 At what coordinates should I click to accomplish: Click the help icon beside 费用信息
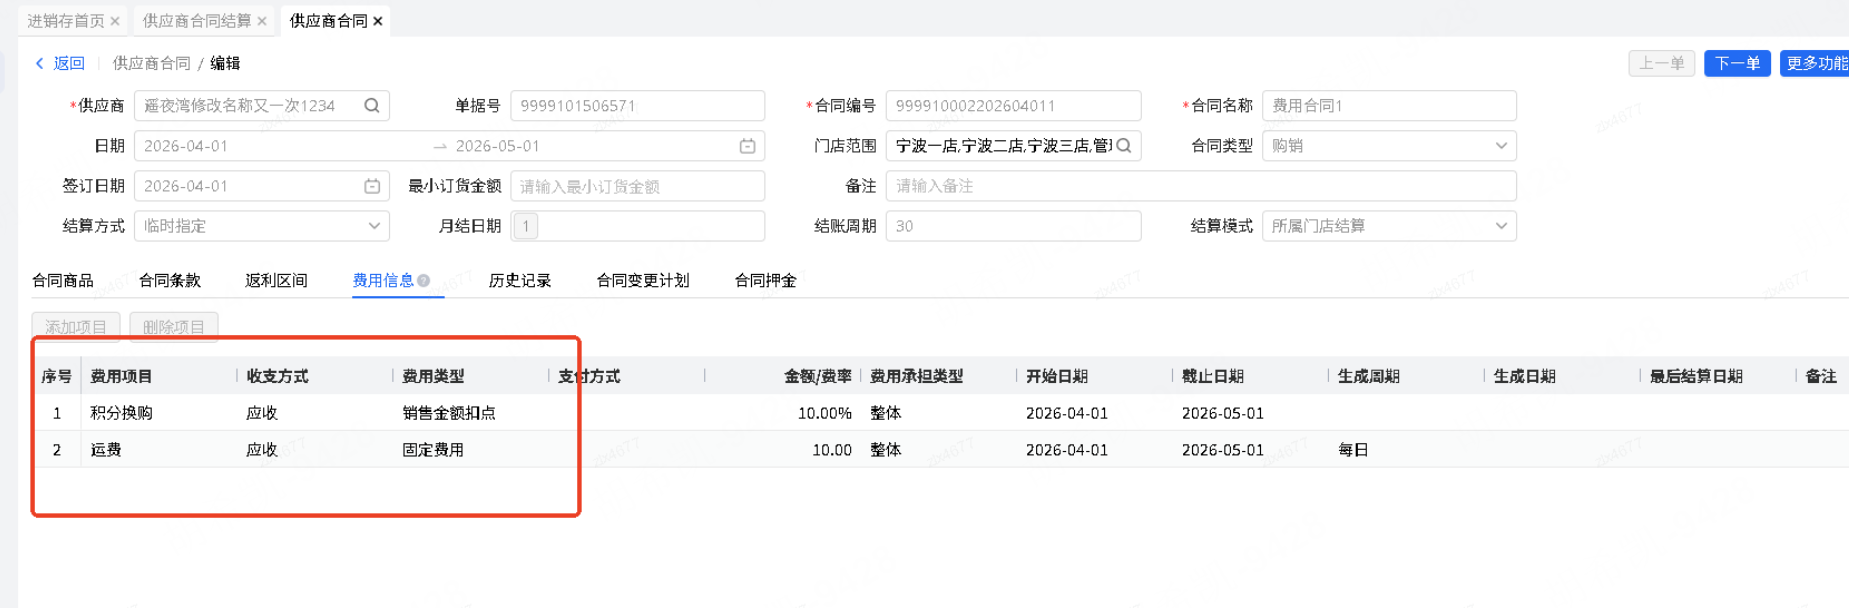pos(424,281)
